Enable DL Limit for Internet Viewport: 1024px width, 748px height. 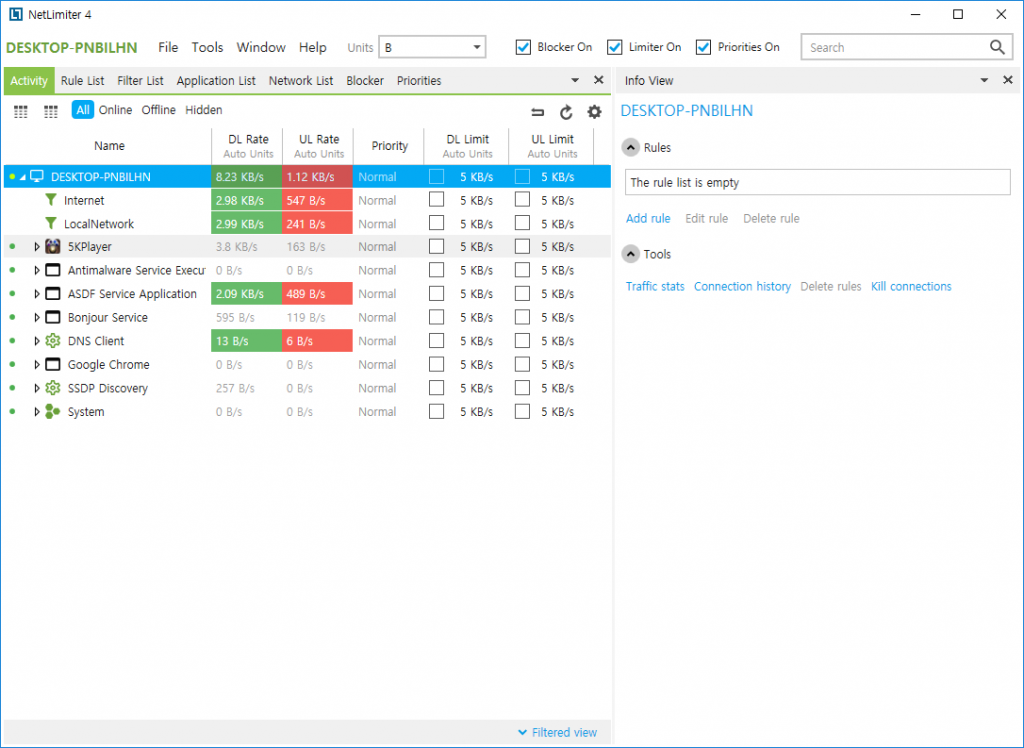click(x=436, y=200)
